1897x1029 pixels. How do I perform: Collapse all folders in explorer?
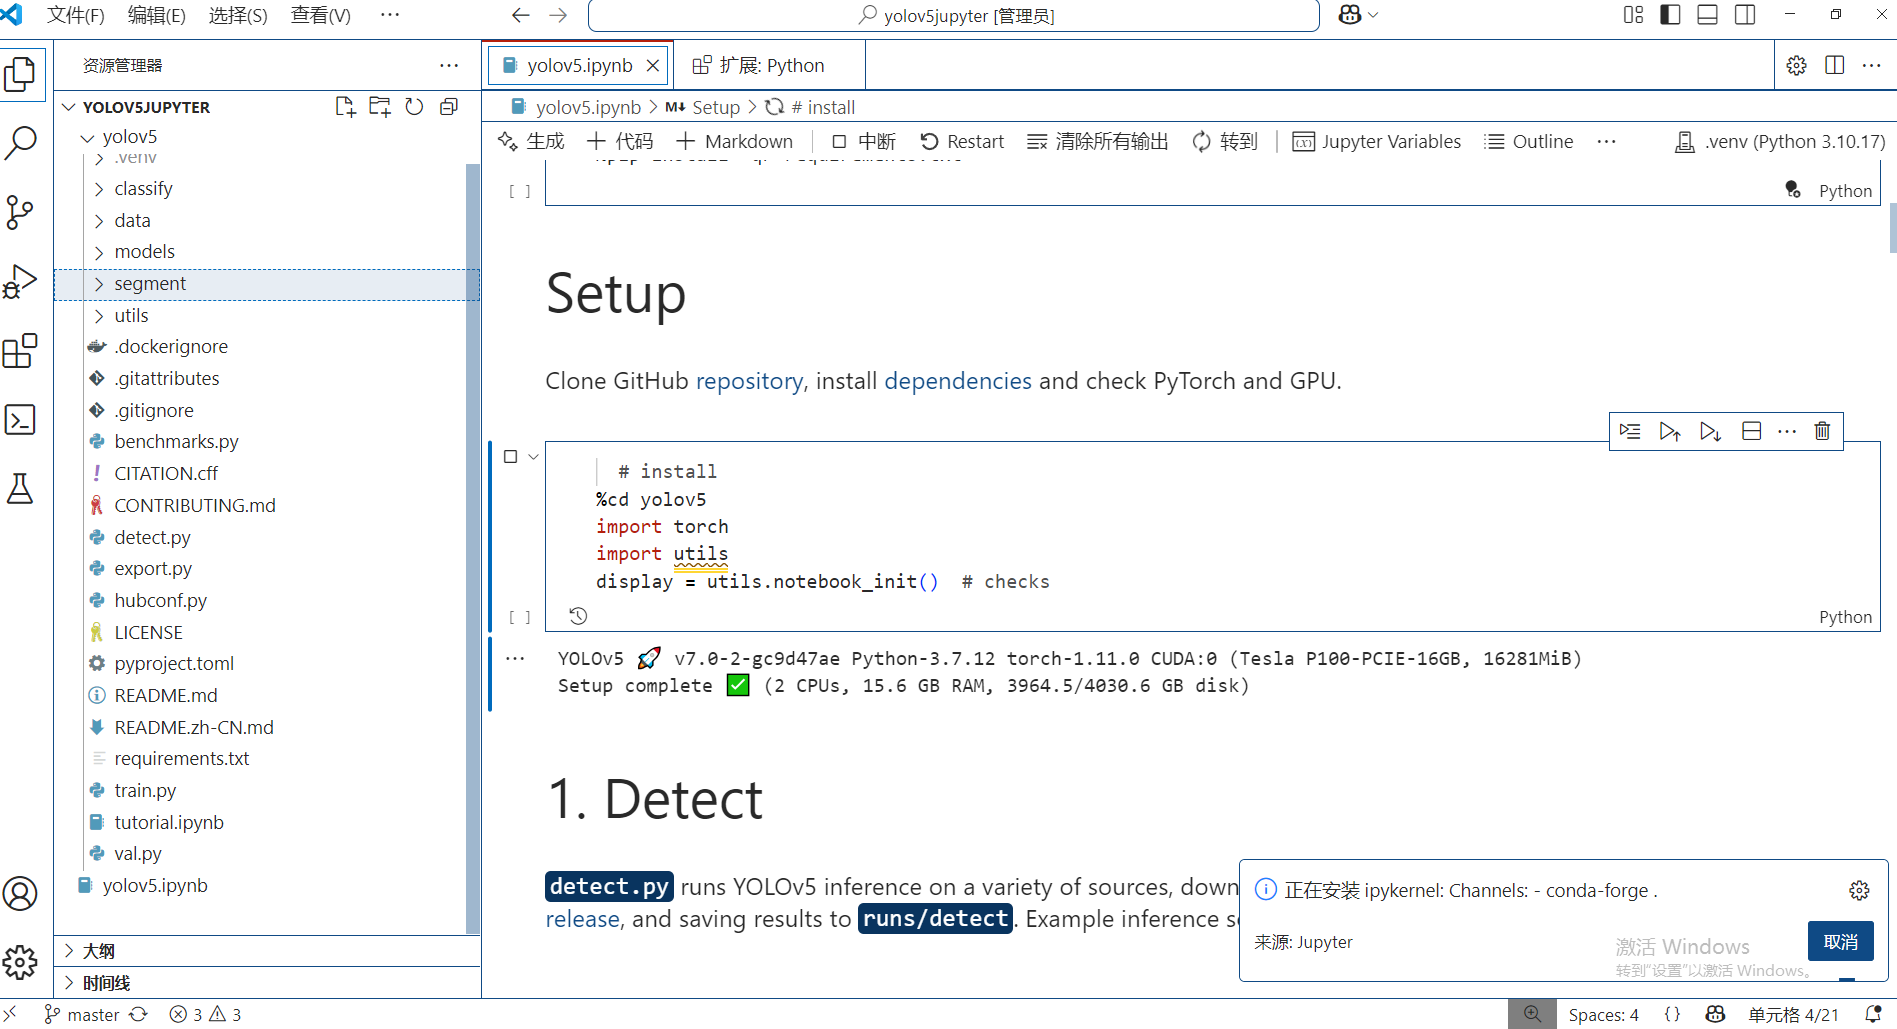click(x=449, y=107)
